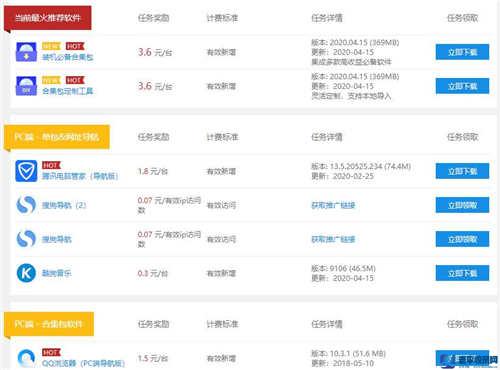The width and height of the screenshot is (500, 370).
Task: Click the HOT badge on QQ浏览器
Action: coord(51,352)
